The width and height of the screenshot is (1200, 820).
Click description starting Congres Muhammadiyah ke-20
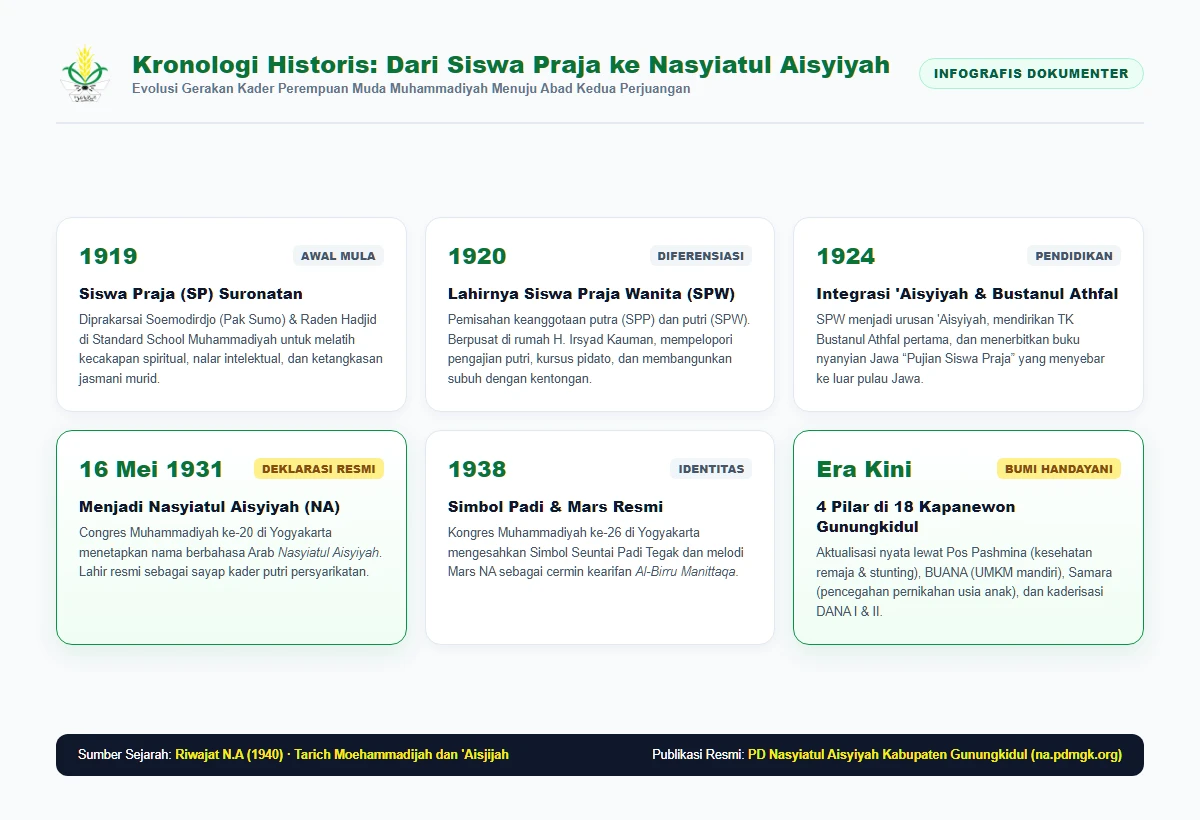click(x=231, y=552)
